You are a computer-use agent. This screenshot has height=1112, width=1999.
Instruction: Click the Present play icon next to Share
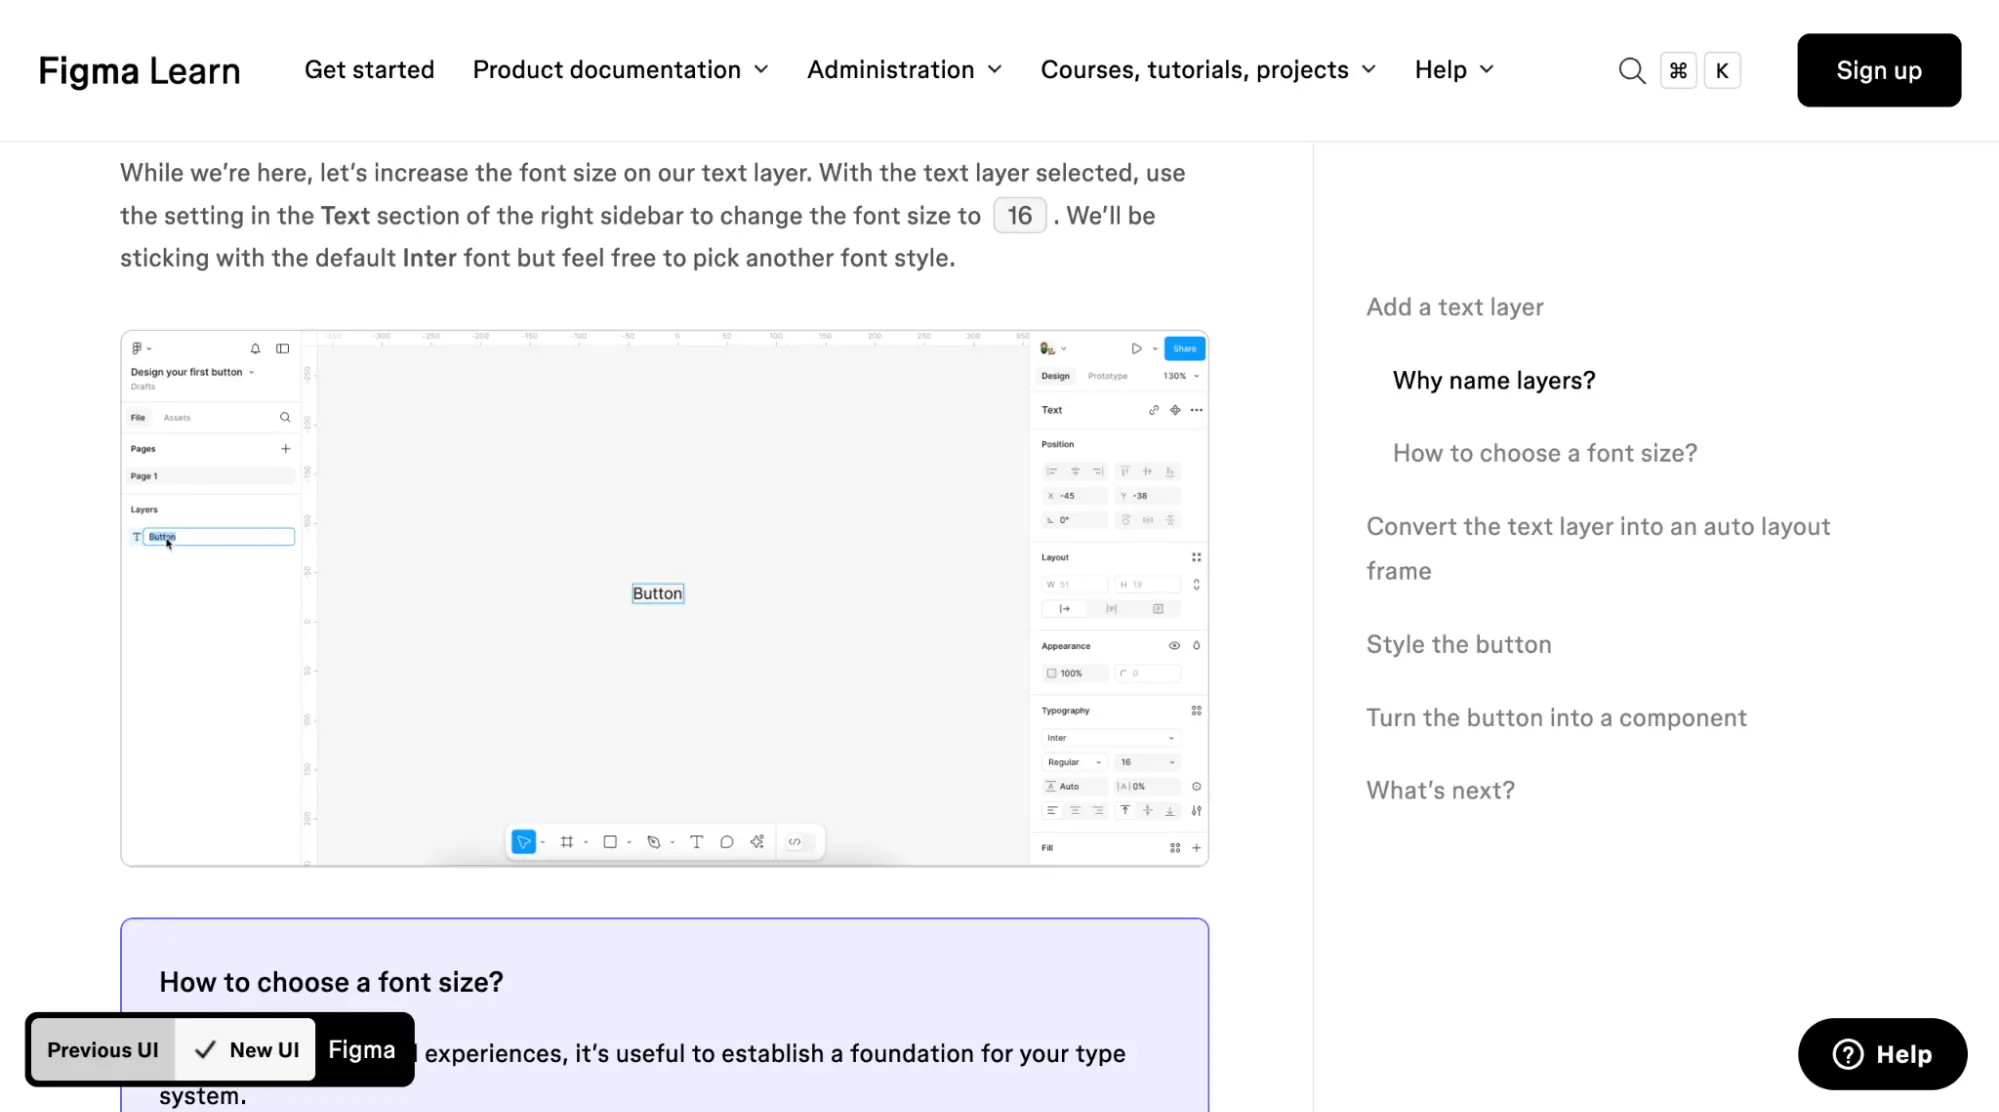1136,349
